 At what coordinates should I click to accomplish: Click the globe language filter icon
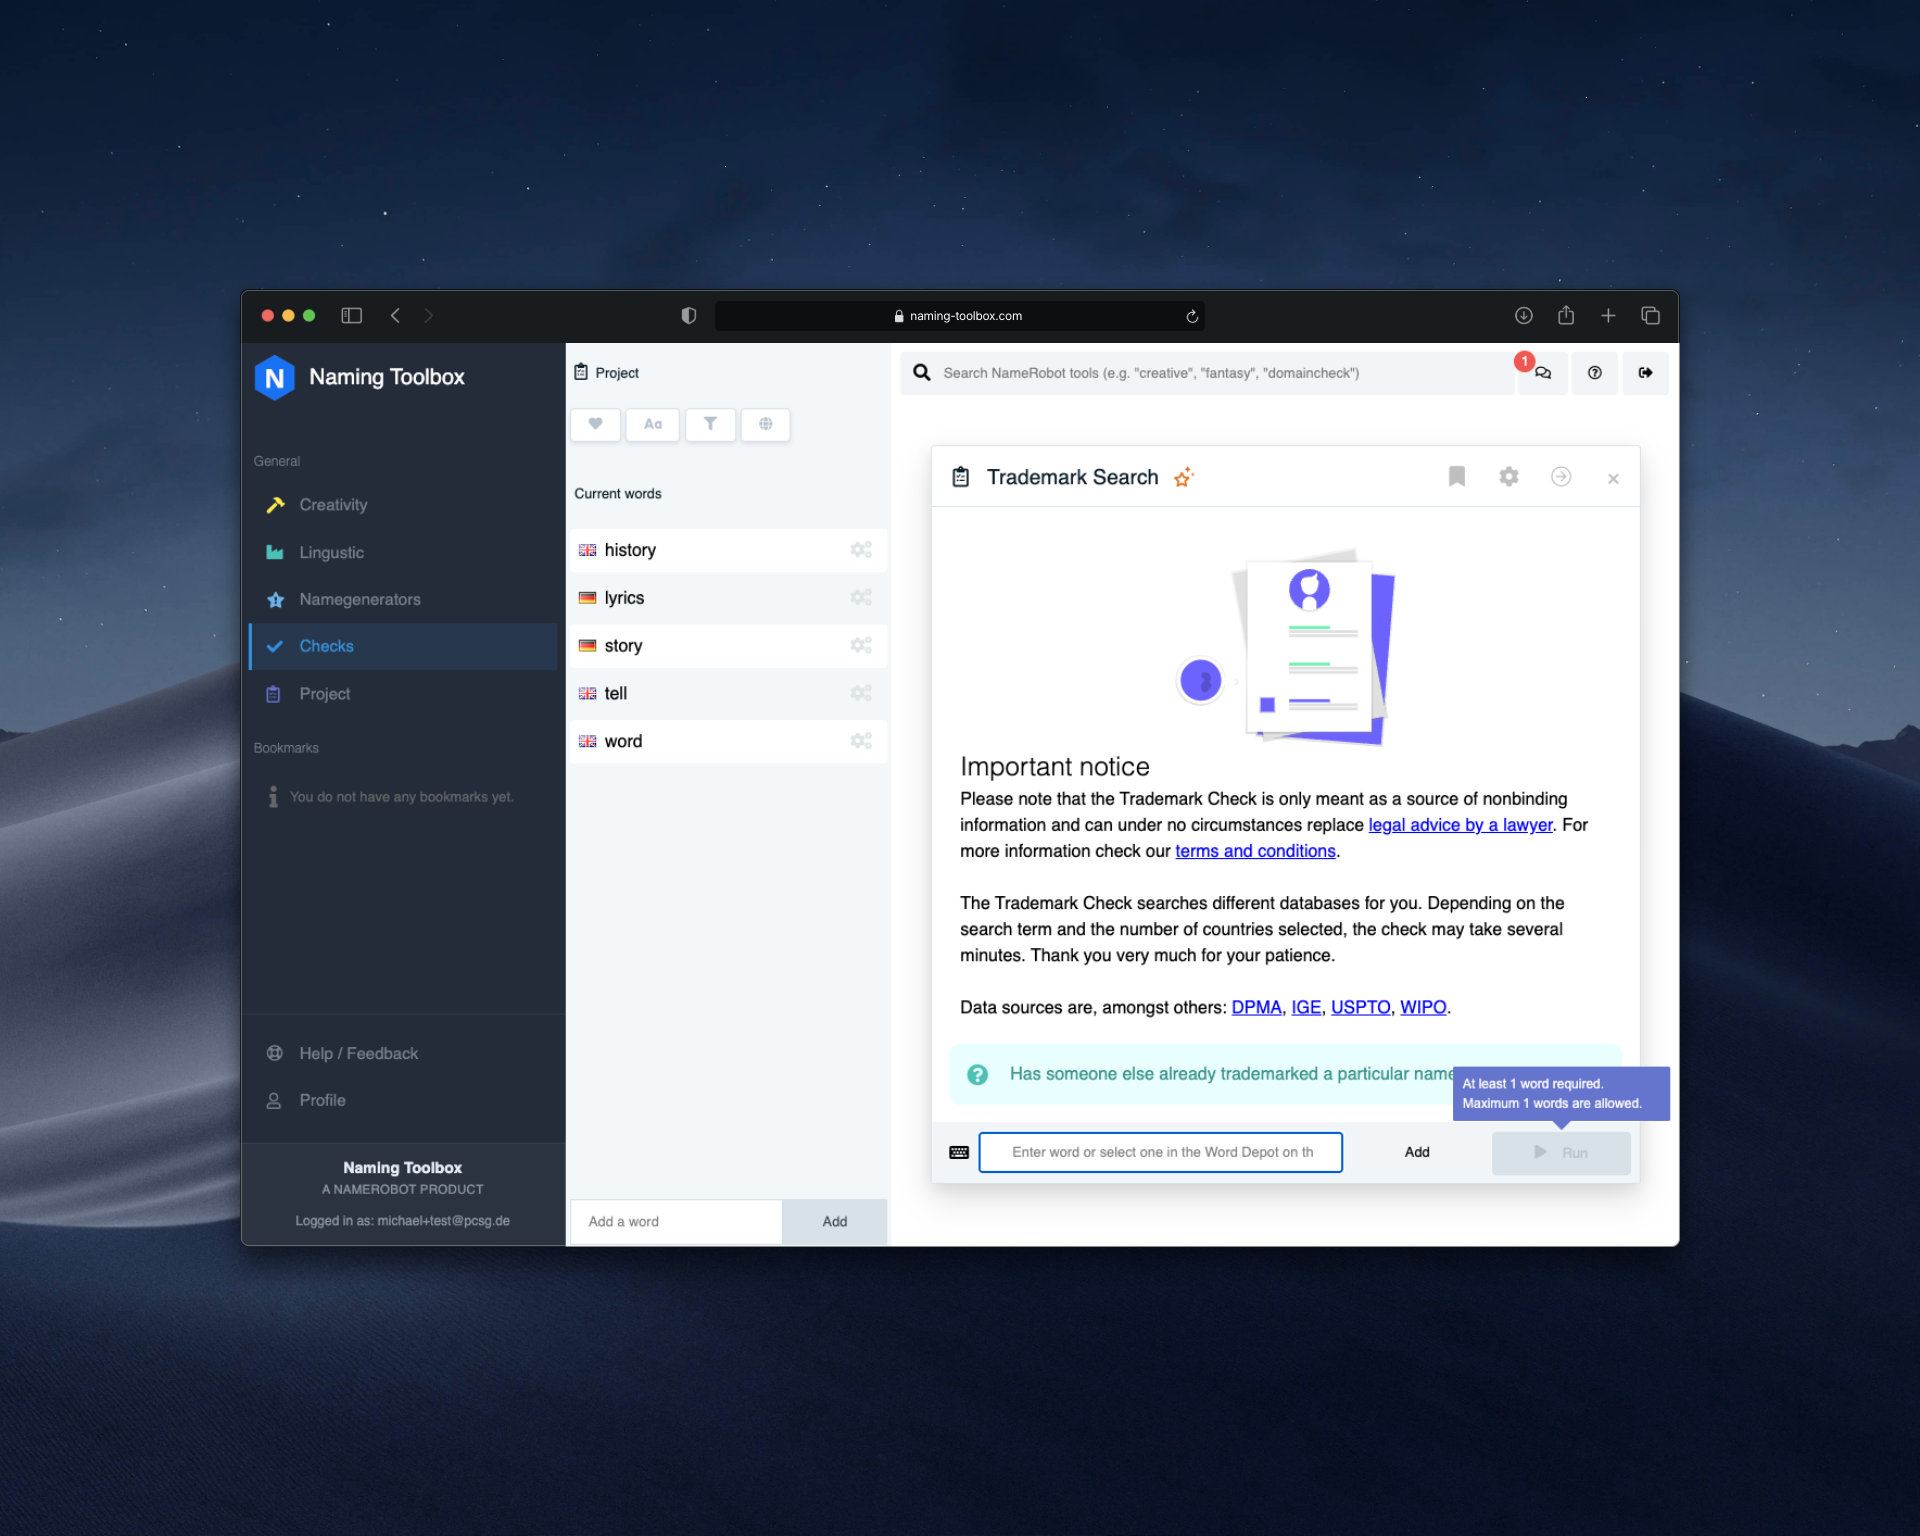(765, 424)
